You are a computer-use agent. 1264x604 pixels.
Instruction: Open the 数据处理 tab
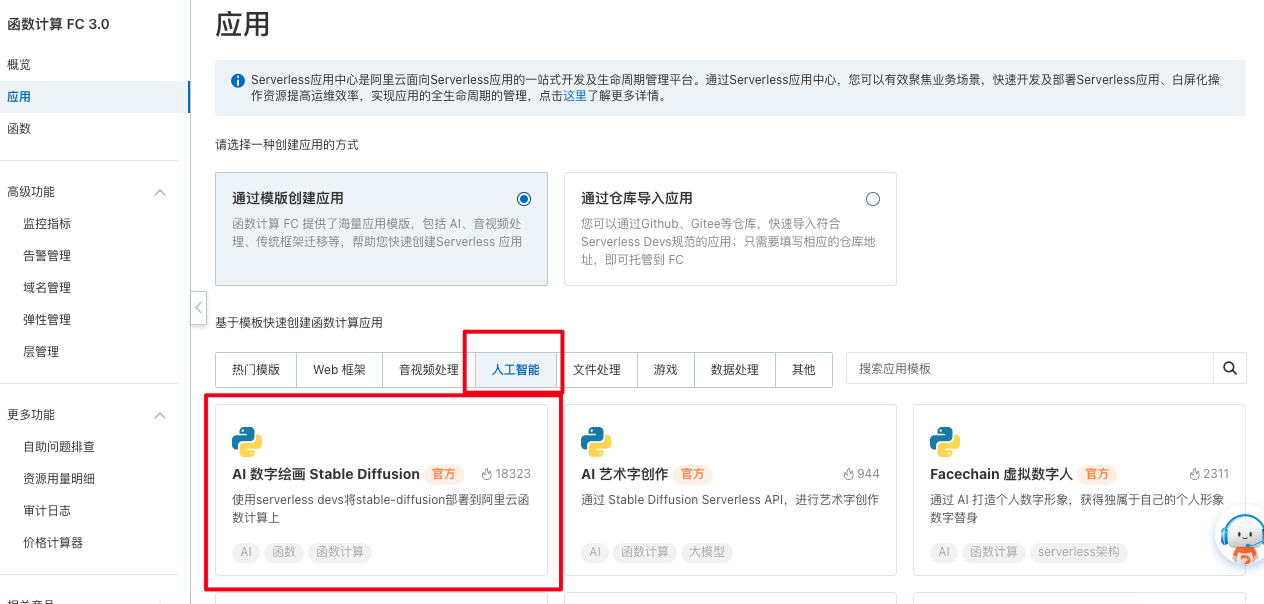click(735, 370)
